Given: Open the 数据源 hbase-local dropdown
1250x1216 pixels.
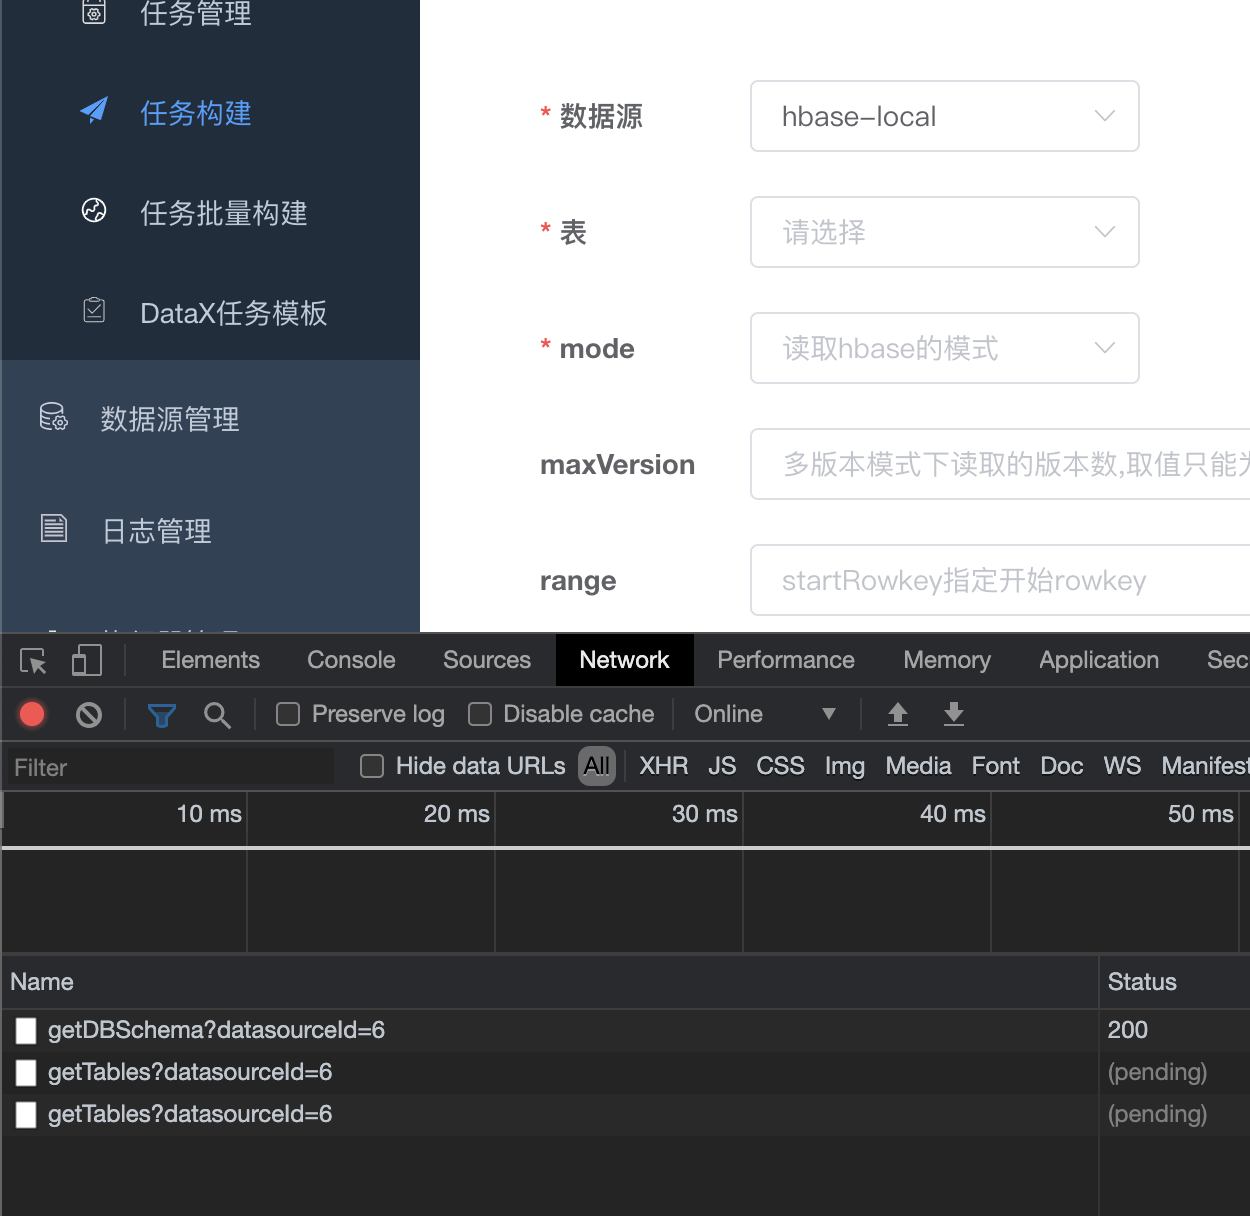Looking at the screenshot, I should (944, 116).
